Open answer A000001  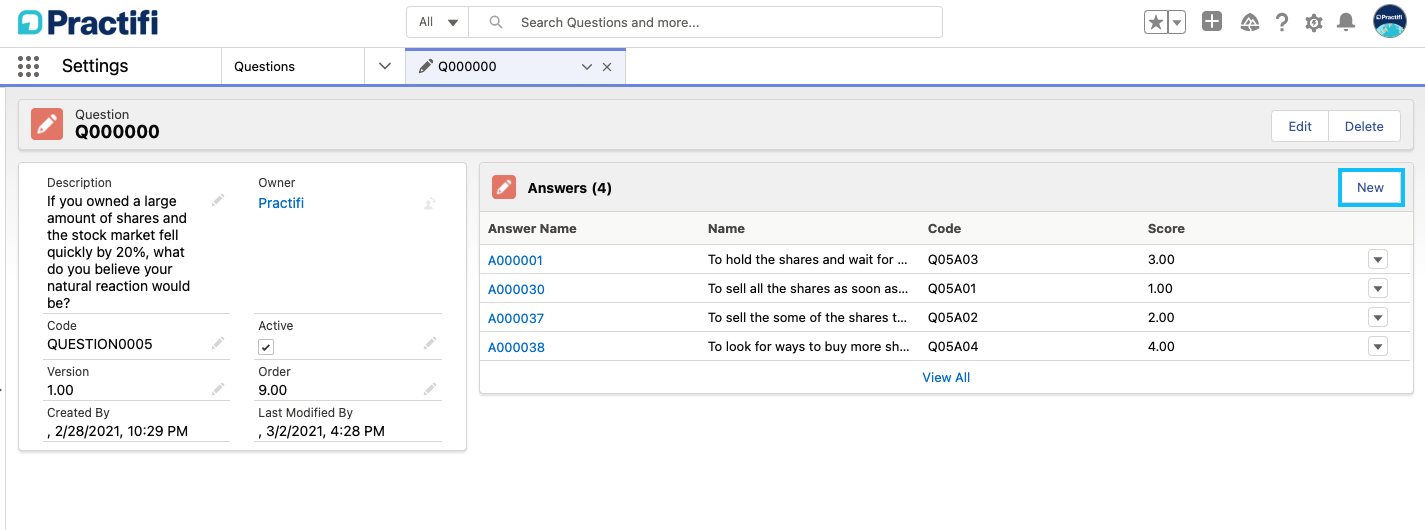(x=515, y=260)
